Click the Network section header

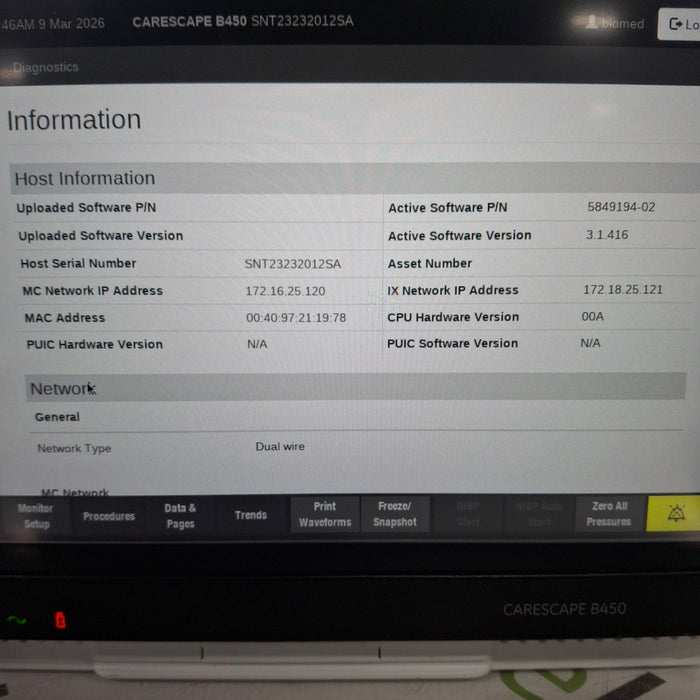pos(355,388)
